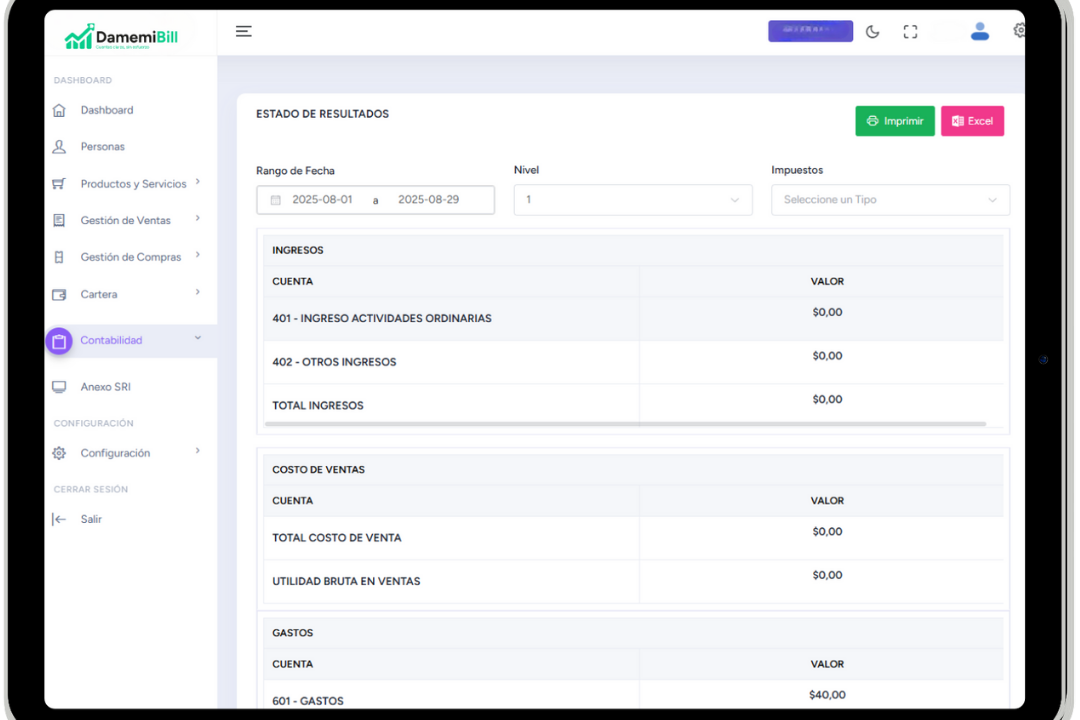This screenshot has height=720, width=1080.
Task: Open the Impuestos type dropdown
Action: [x=890, y=200]
